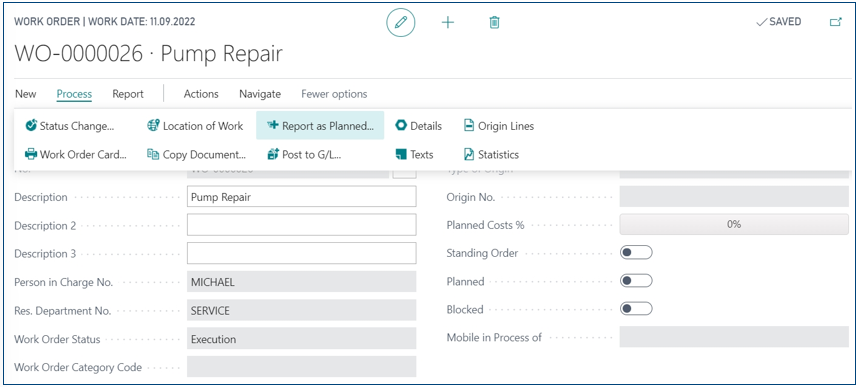Image resolution: width=858 pixels, height=387 pixels.
Task: Open the Statistics action
Action: click(x=491, y=154)
